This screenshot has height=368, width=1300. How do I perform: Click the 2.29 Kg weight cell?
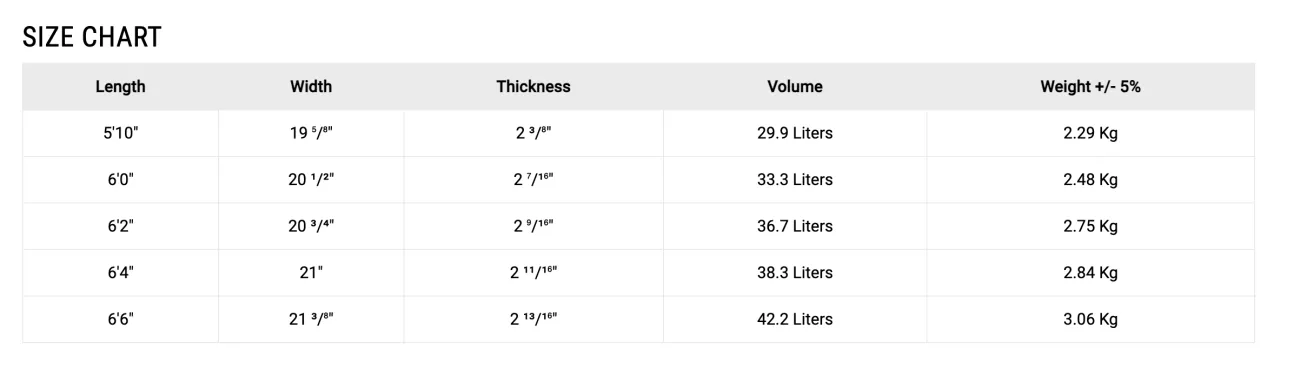click(x=1091, y=134)
